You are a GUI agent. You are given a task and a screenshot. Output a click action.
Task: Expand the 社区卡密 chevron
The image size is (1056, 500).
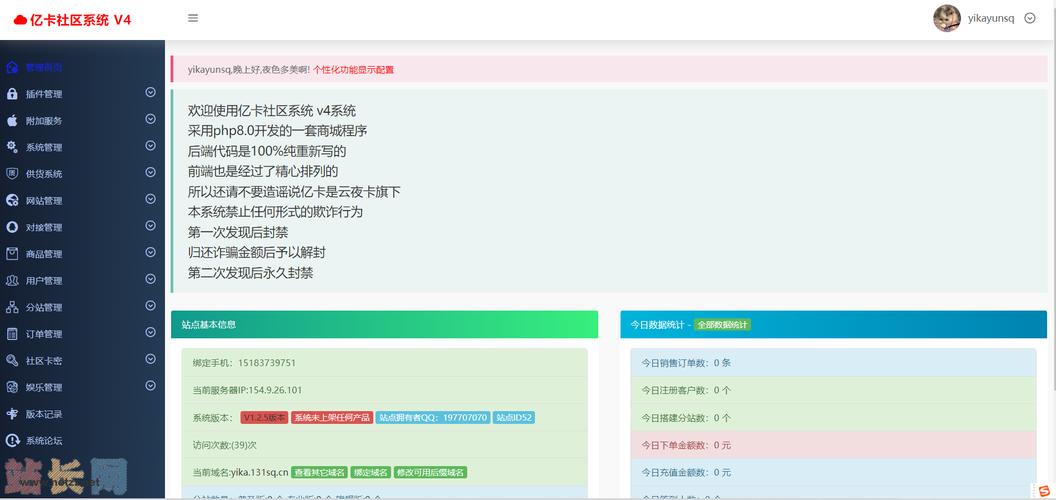[150, 359]
